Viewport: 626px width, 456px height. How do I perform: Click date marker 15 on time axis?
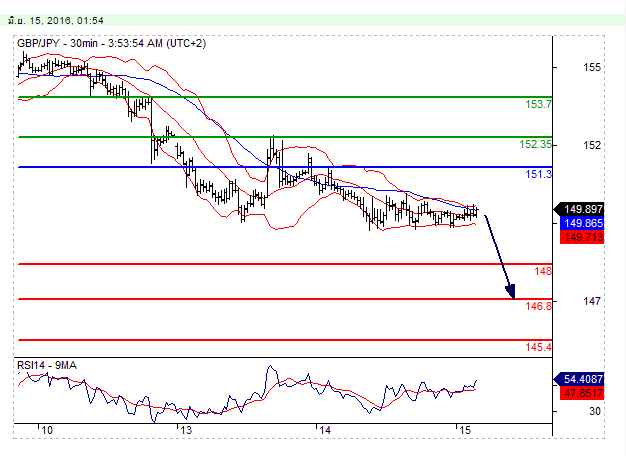(465, 430)
